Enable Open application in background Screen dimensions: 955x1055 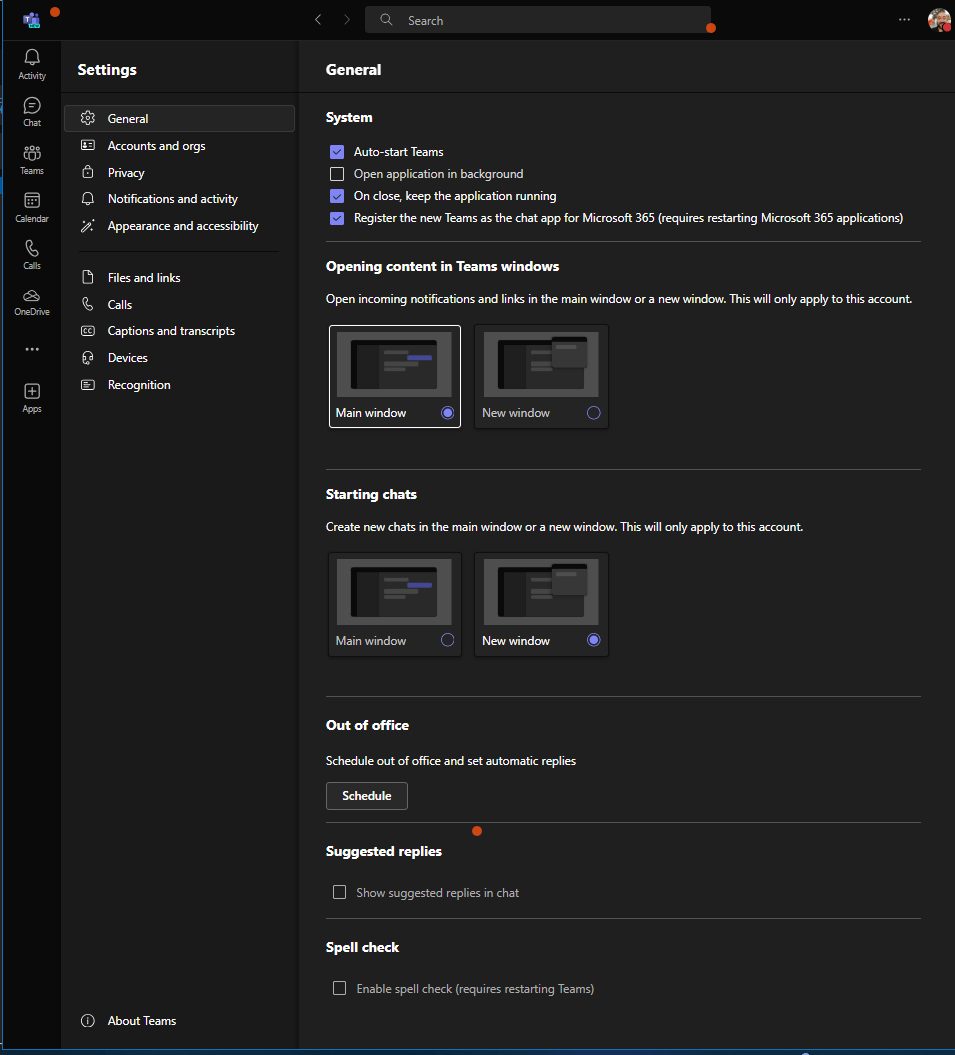pos(337,174)
